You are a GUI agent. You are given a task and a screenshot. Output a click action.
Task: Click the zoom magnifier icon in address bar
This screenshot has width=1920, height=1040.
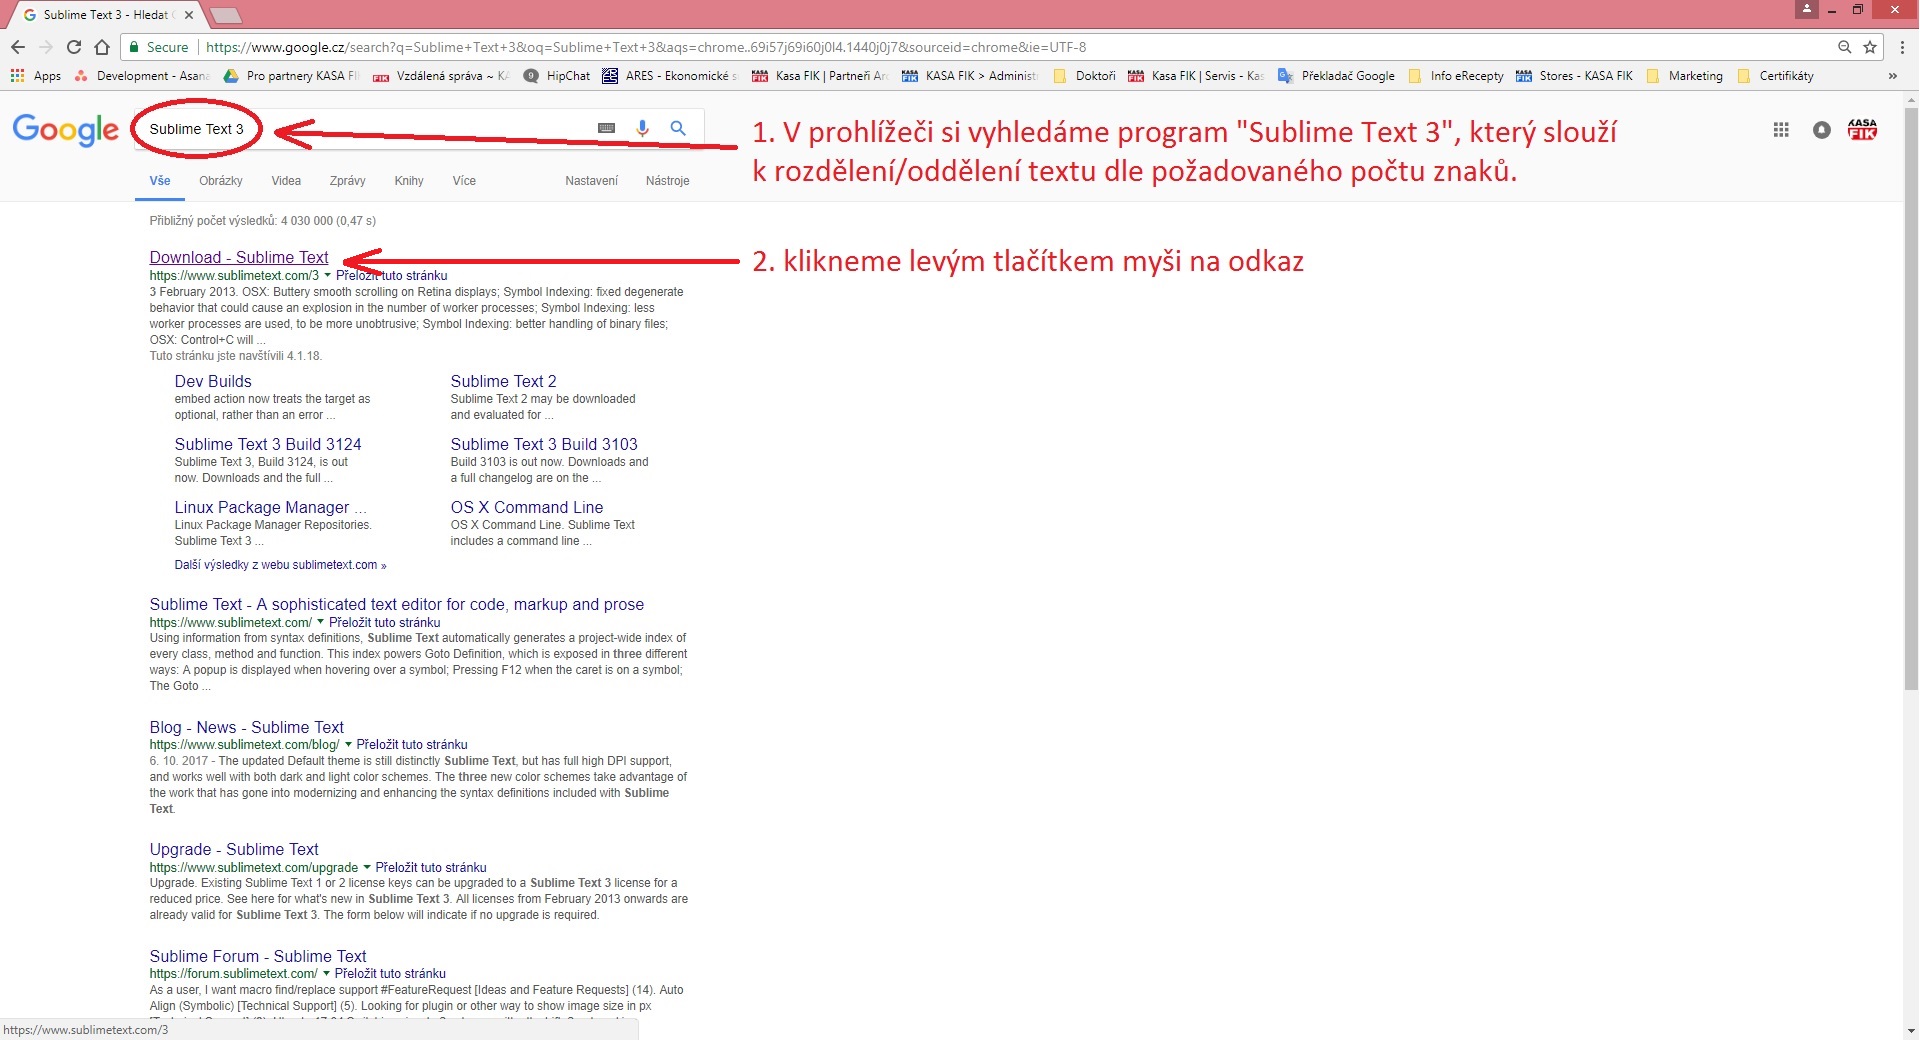pyautogui.click(x=1845, y=47)
